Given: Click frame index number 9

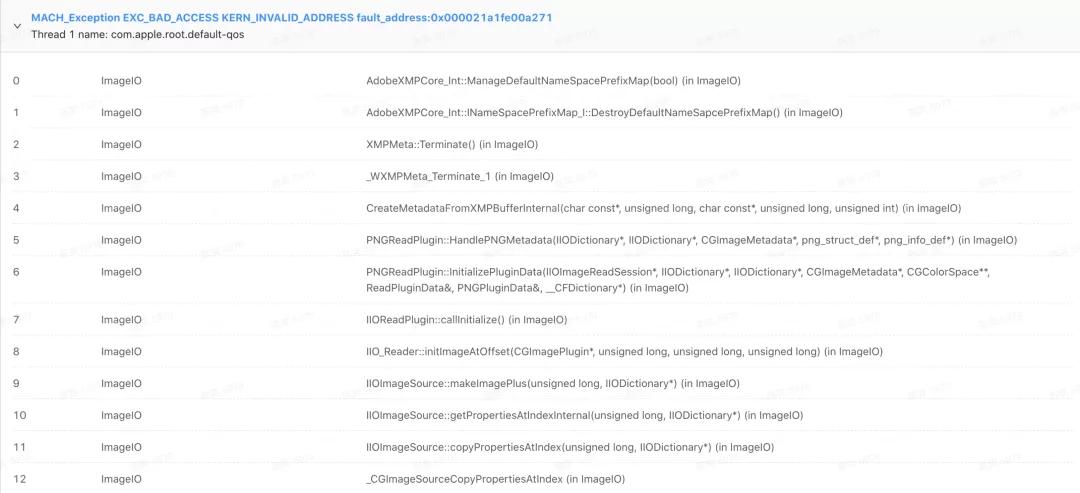Looking at the screenshot, I should point(16,384).
